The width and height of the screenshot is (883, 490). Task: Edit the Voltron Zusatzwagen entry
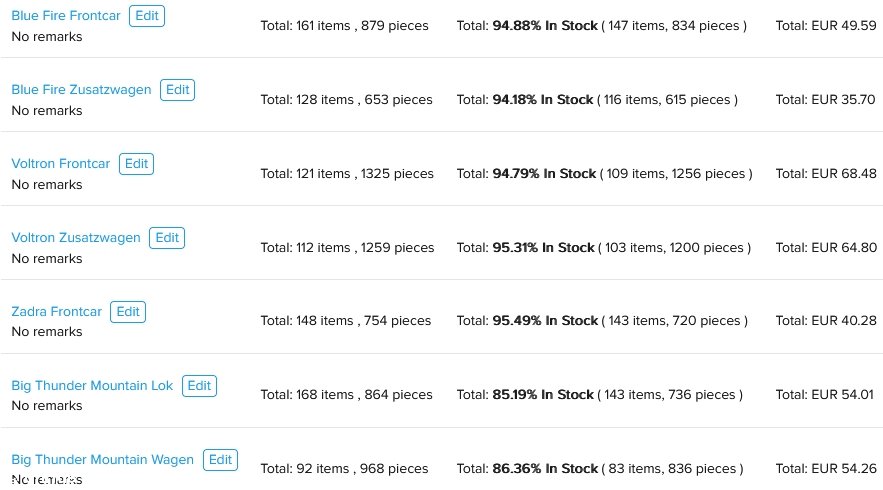click(x=167, y=238)
